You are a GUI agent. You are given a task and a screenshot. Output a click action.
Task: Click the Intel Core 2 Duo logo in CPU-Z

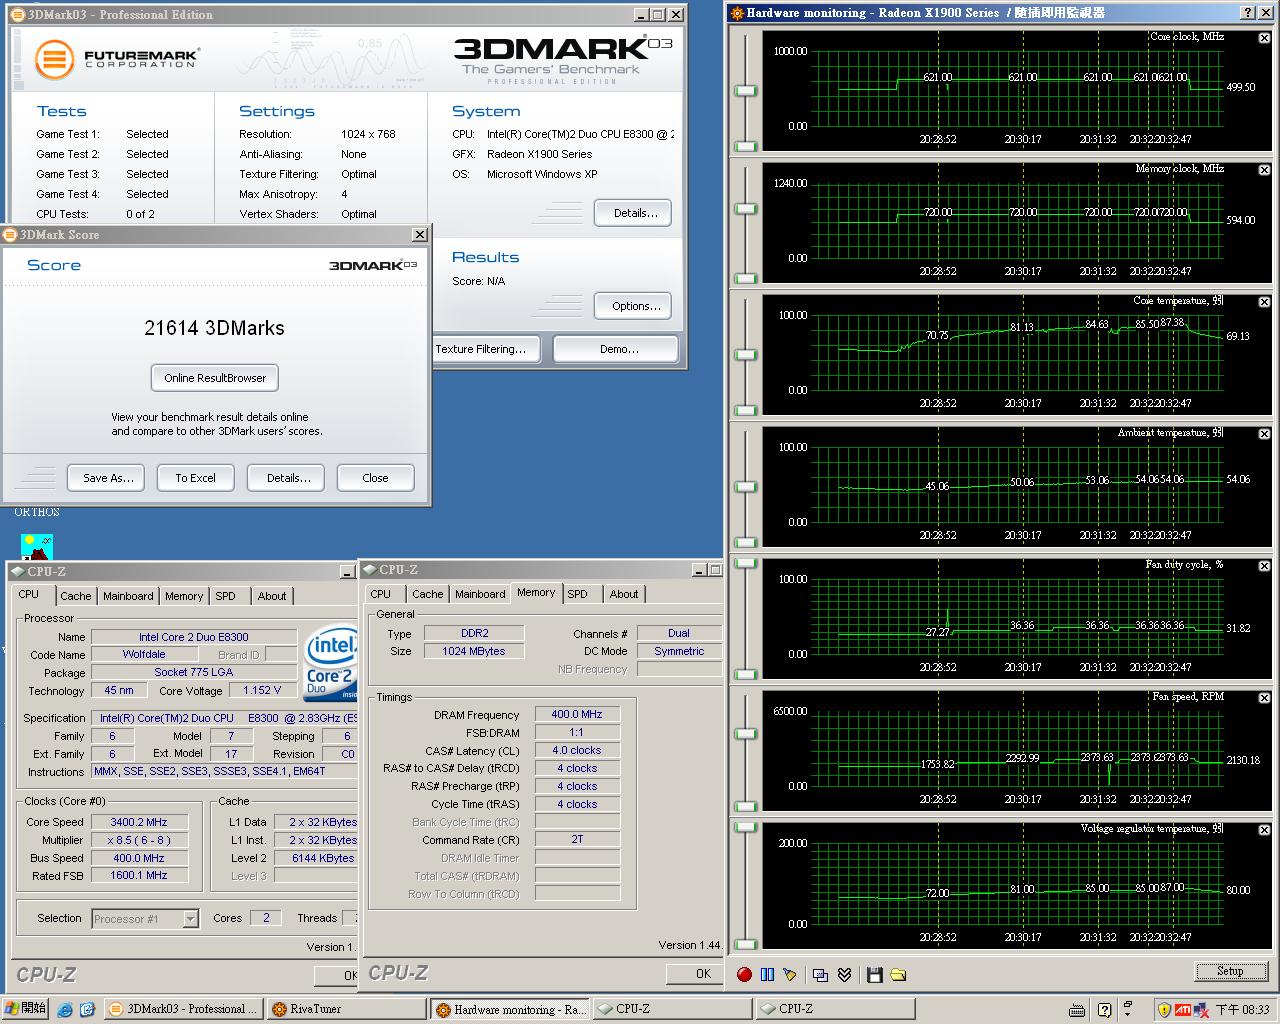[331, 663]
